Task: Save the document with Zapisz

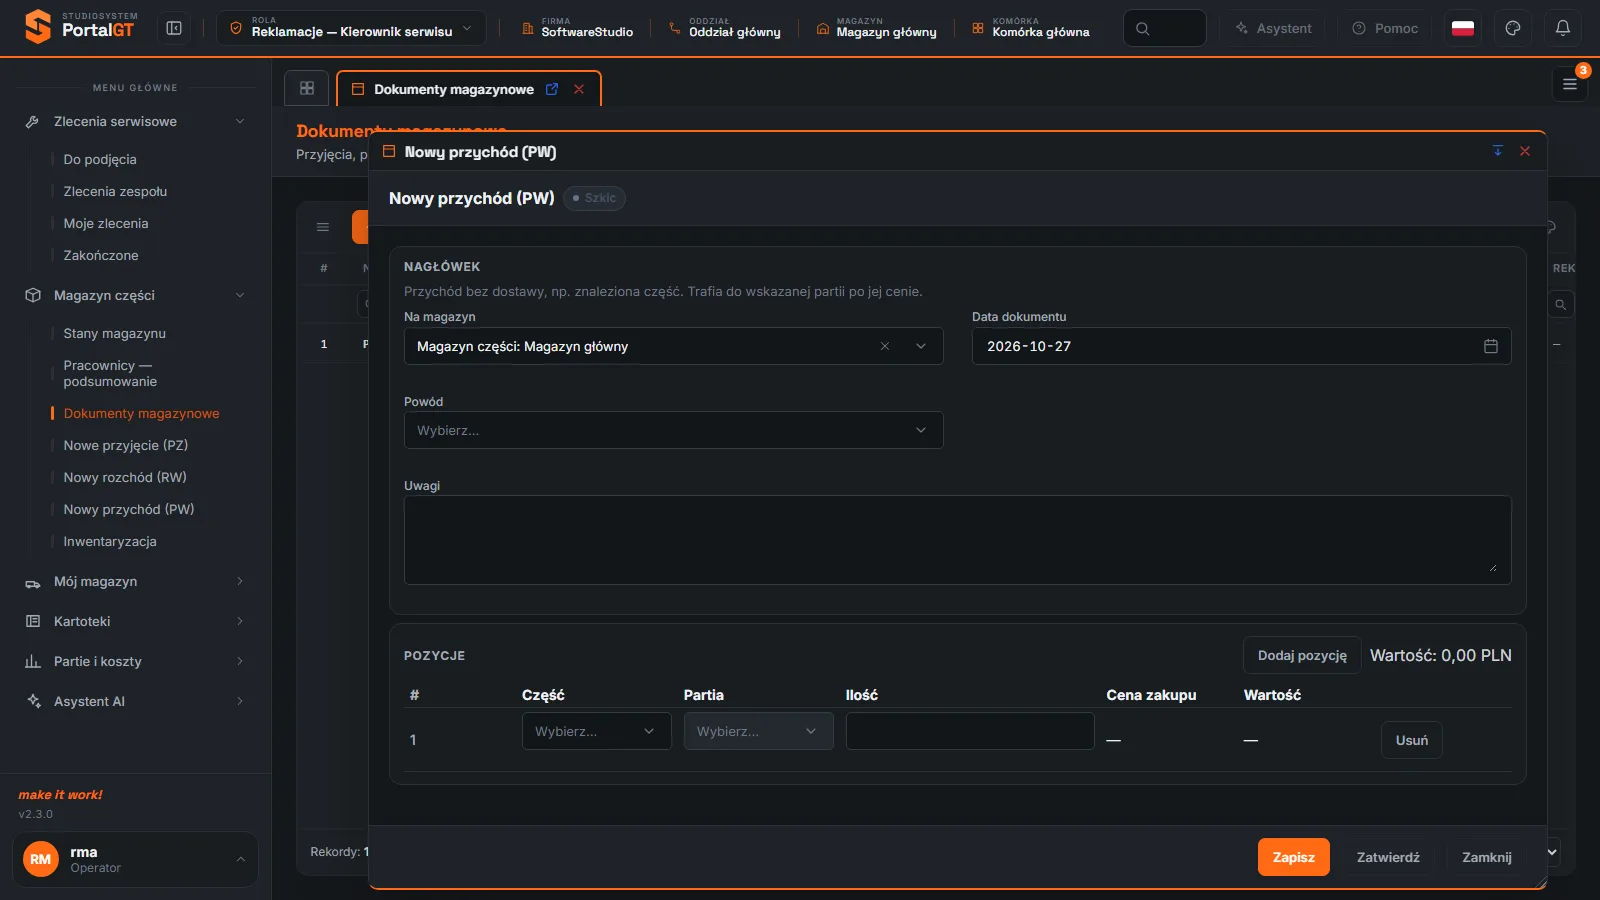Action: 1294,857
